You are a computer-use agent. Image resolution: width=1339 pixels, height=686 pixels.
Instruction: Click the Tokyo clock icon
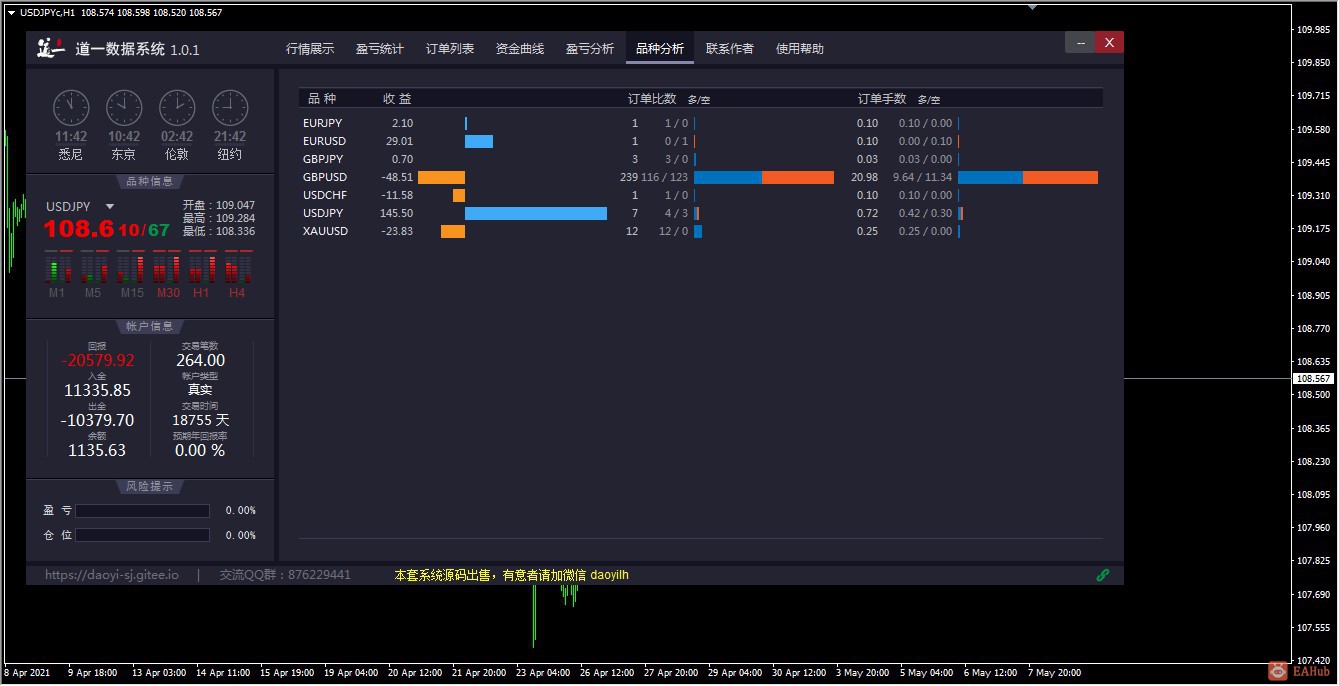[x=124, y=107]
